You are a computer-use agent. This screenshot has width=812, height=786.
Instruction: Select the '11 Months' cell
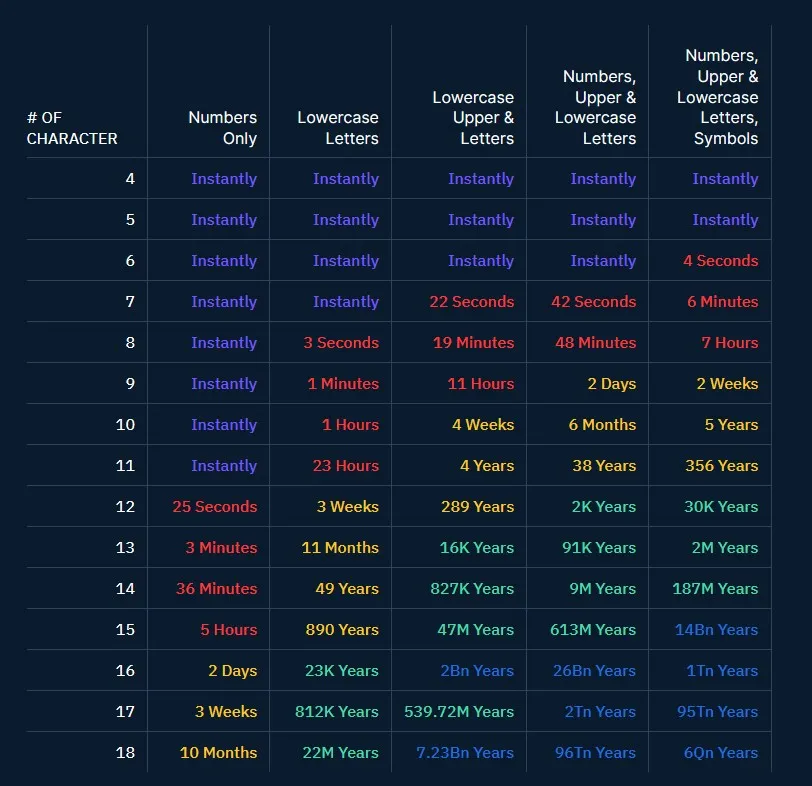340,547
